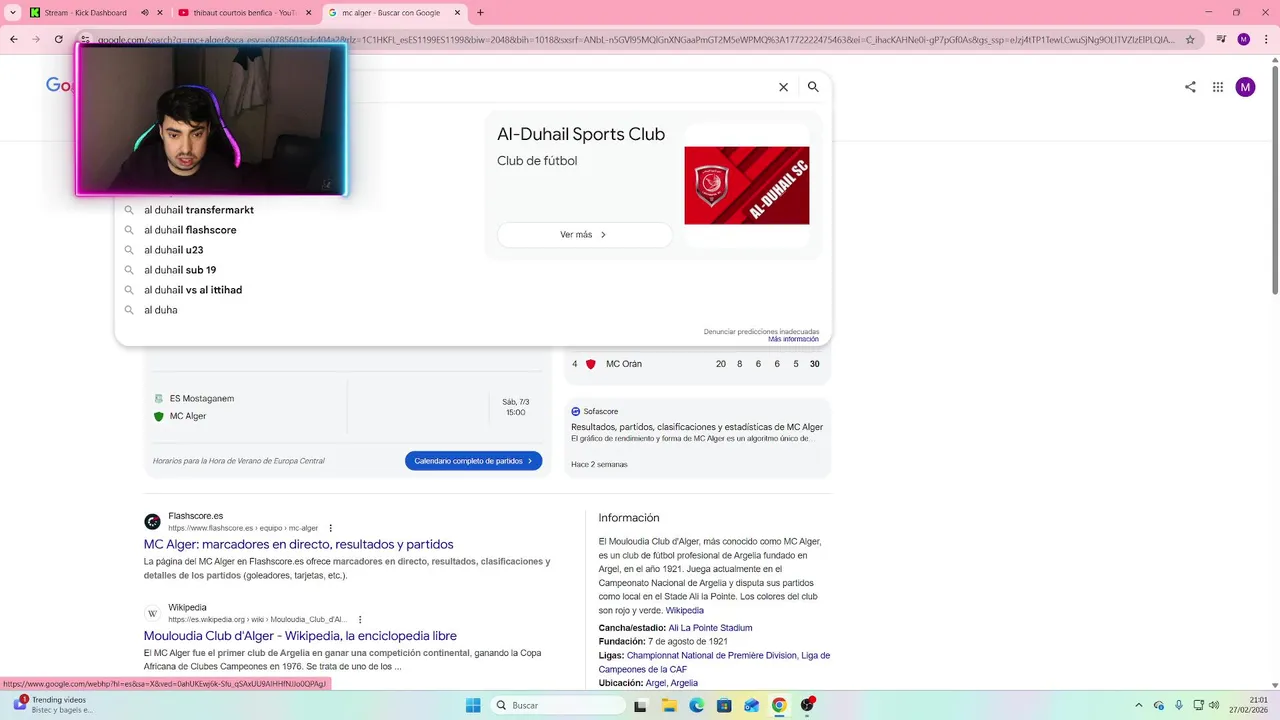Click the ES Mostaganem vs MC Alger match

click(346, 407)
